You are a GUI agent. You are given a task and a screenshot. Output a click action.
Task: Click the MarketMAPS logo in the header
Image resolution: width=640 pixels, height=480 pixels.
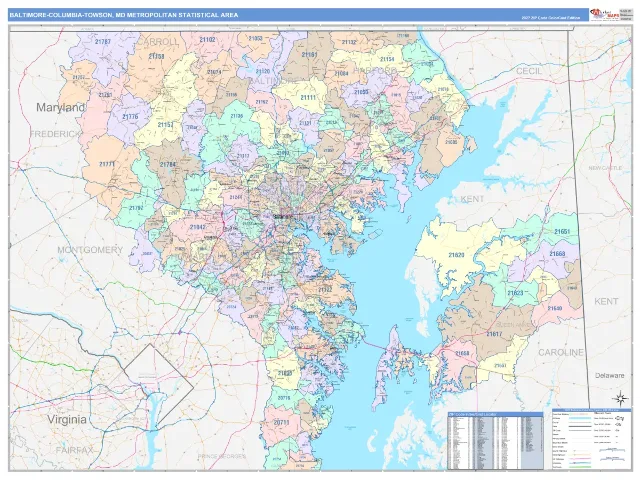coord(604,14)
